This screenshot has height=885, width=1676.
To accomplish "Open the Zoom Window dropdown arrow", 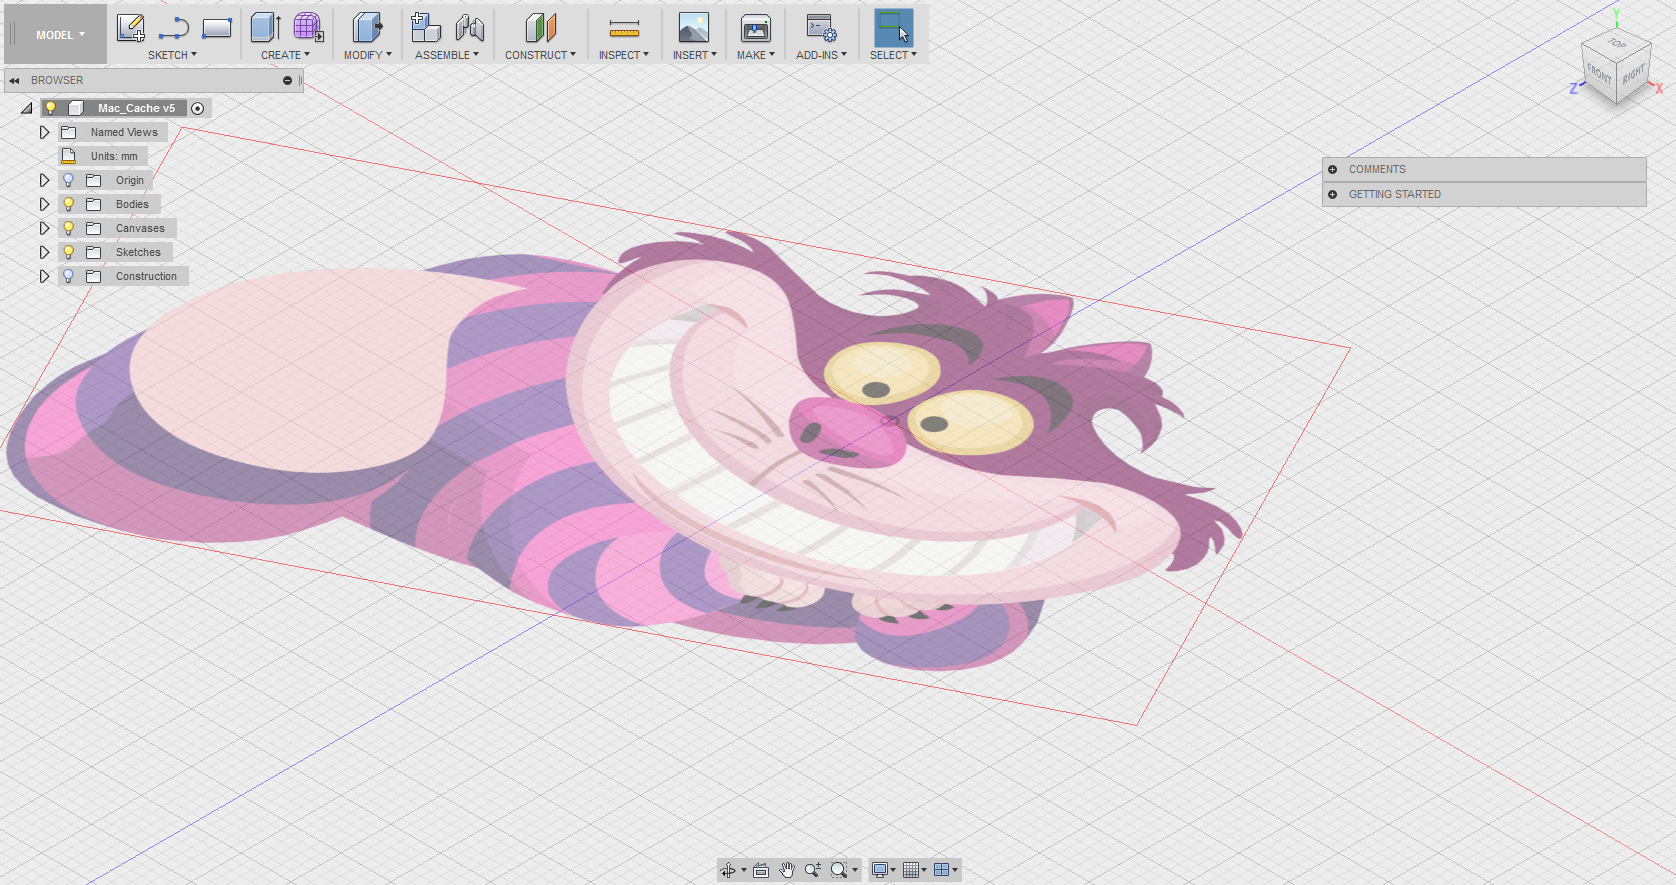I will pos(855,870).
